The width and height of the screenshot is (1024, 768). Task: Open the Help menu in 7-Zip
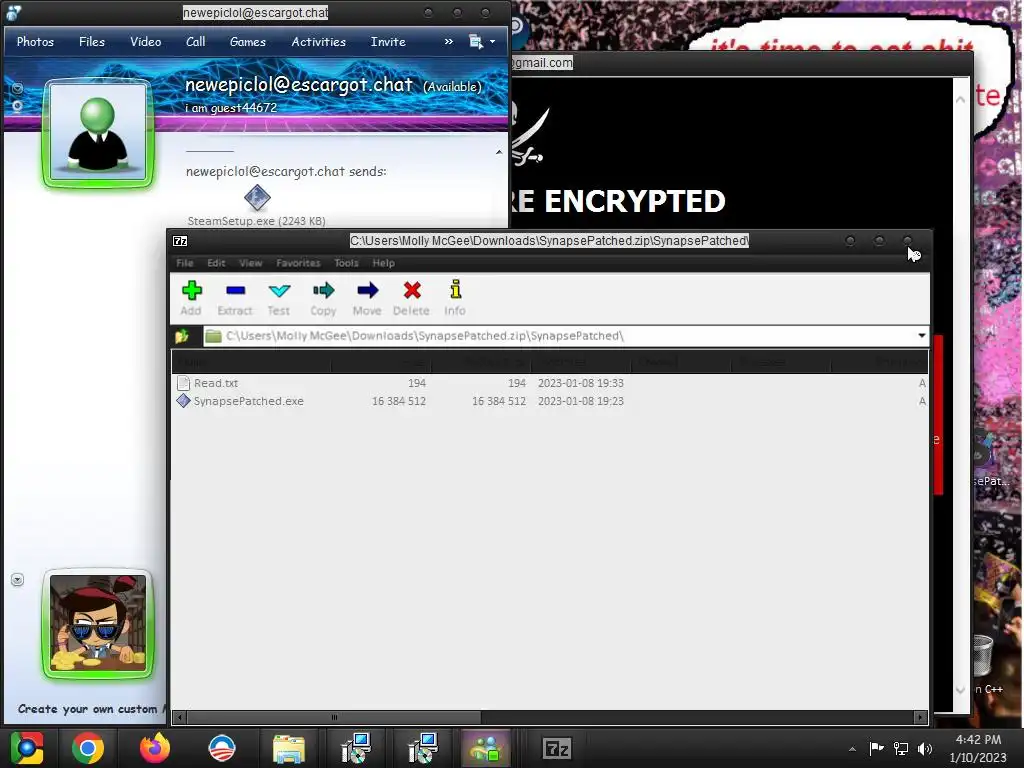click(x=383, y=263)
